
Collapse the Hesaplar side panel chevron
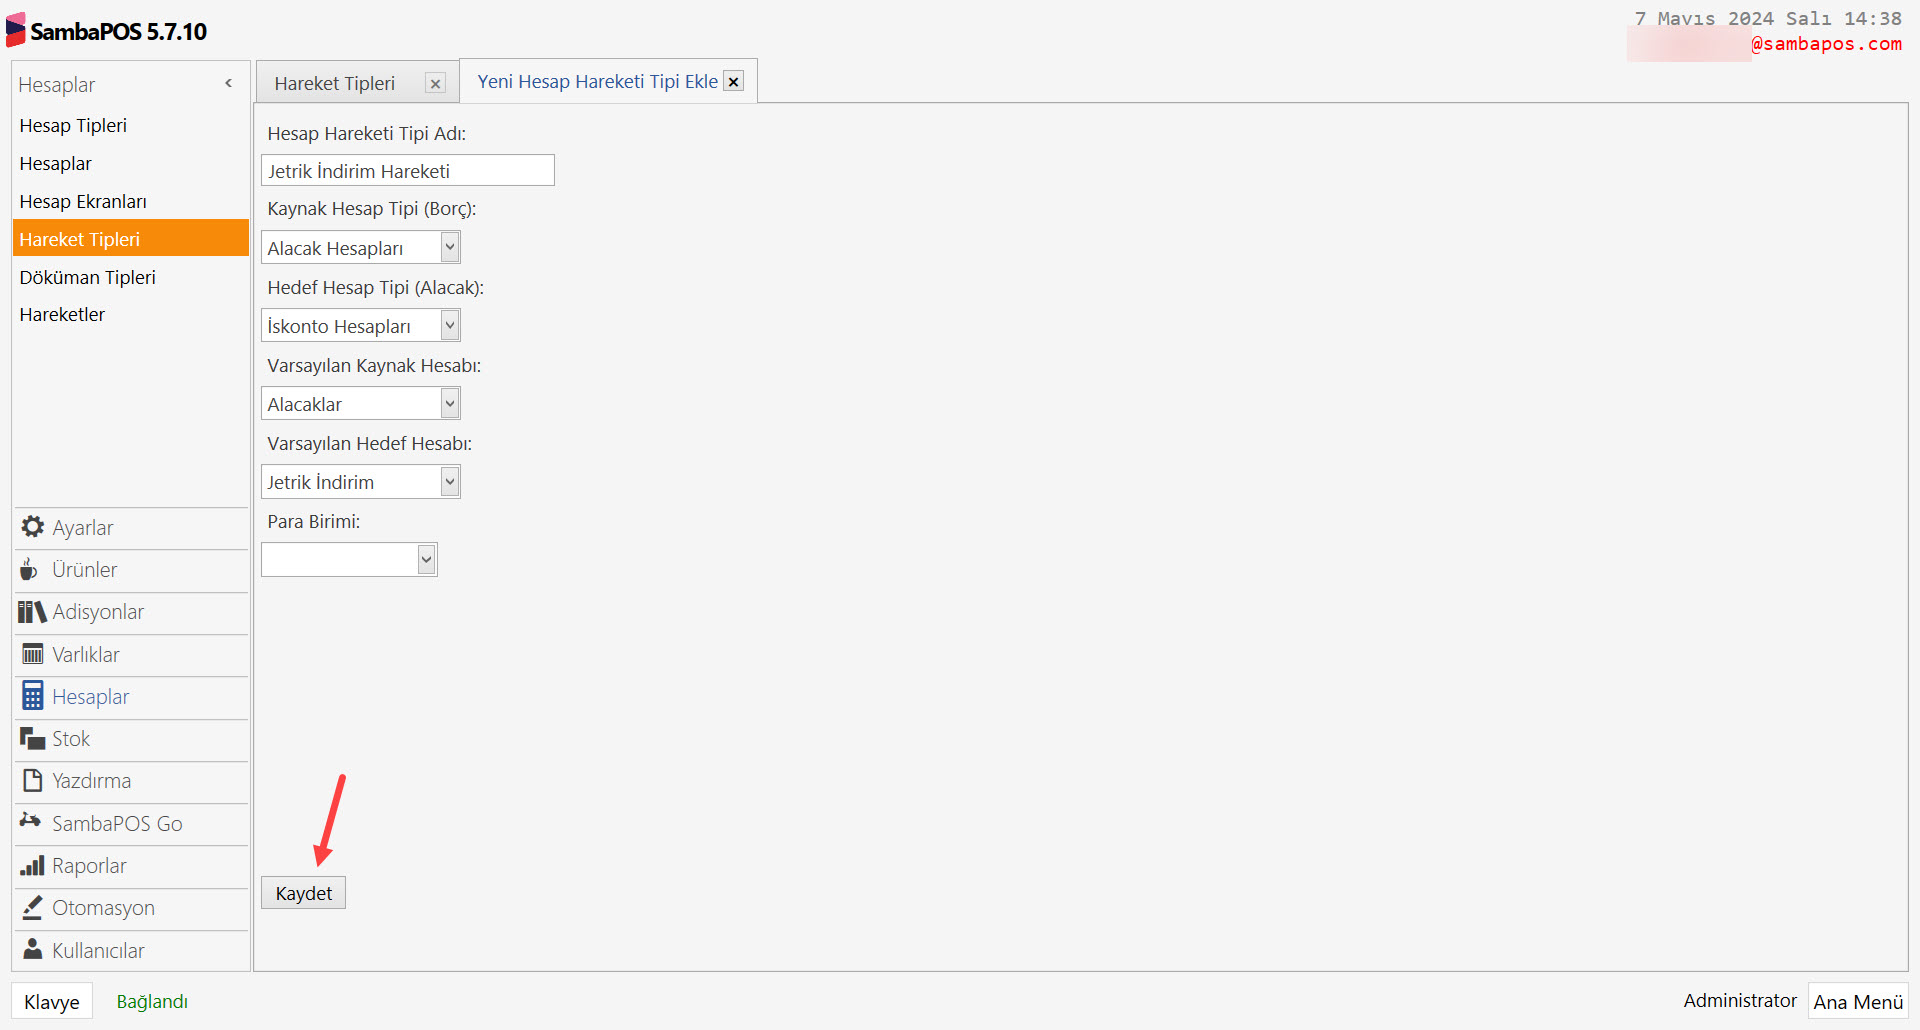pos(229,84)
